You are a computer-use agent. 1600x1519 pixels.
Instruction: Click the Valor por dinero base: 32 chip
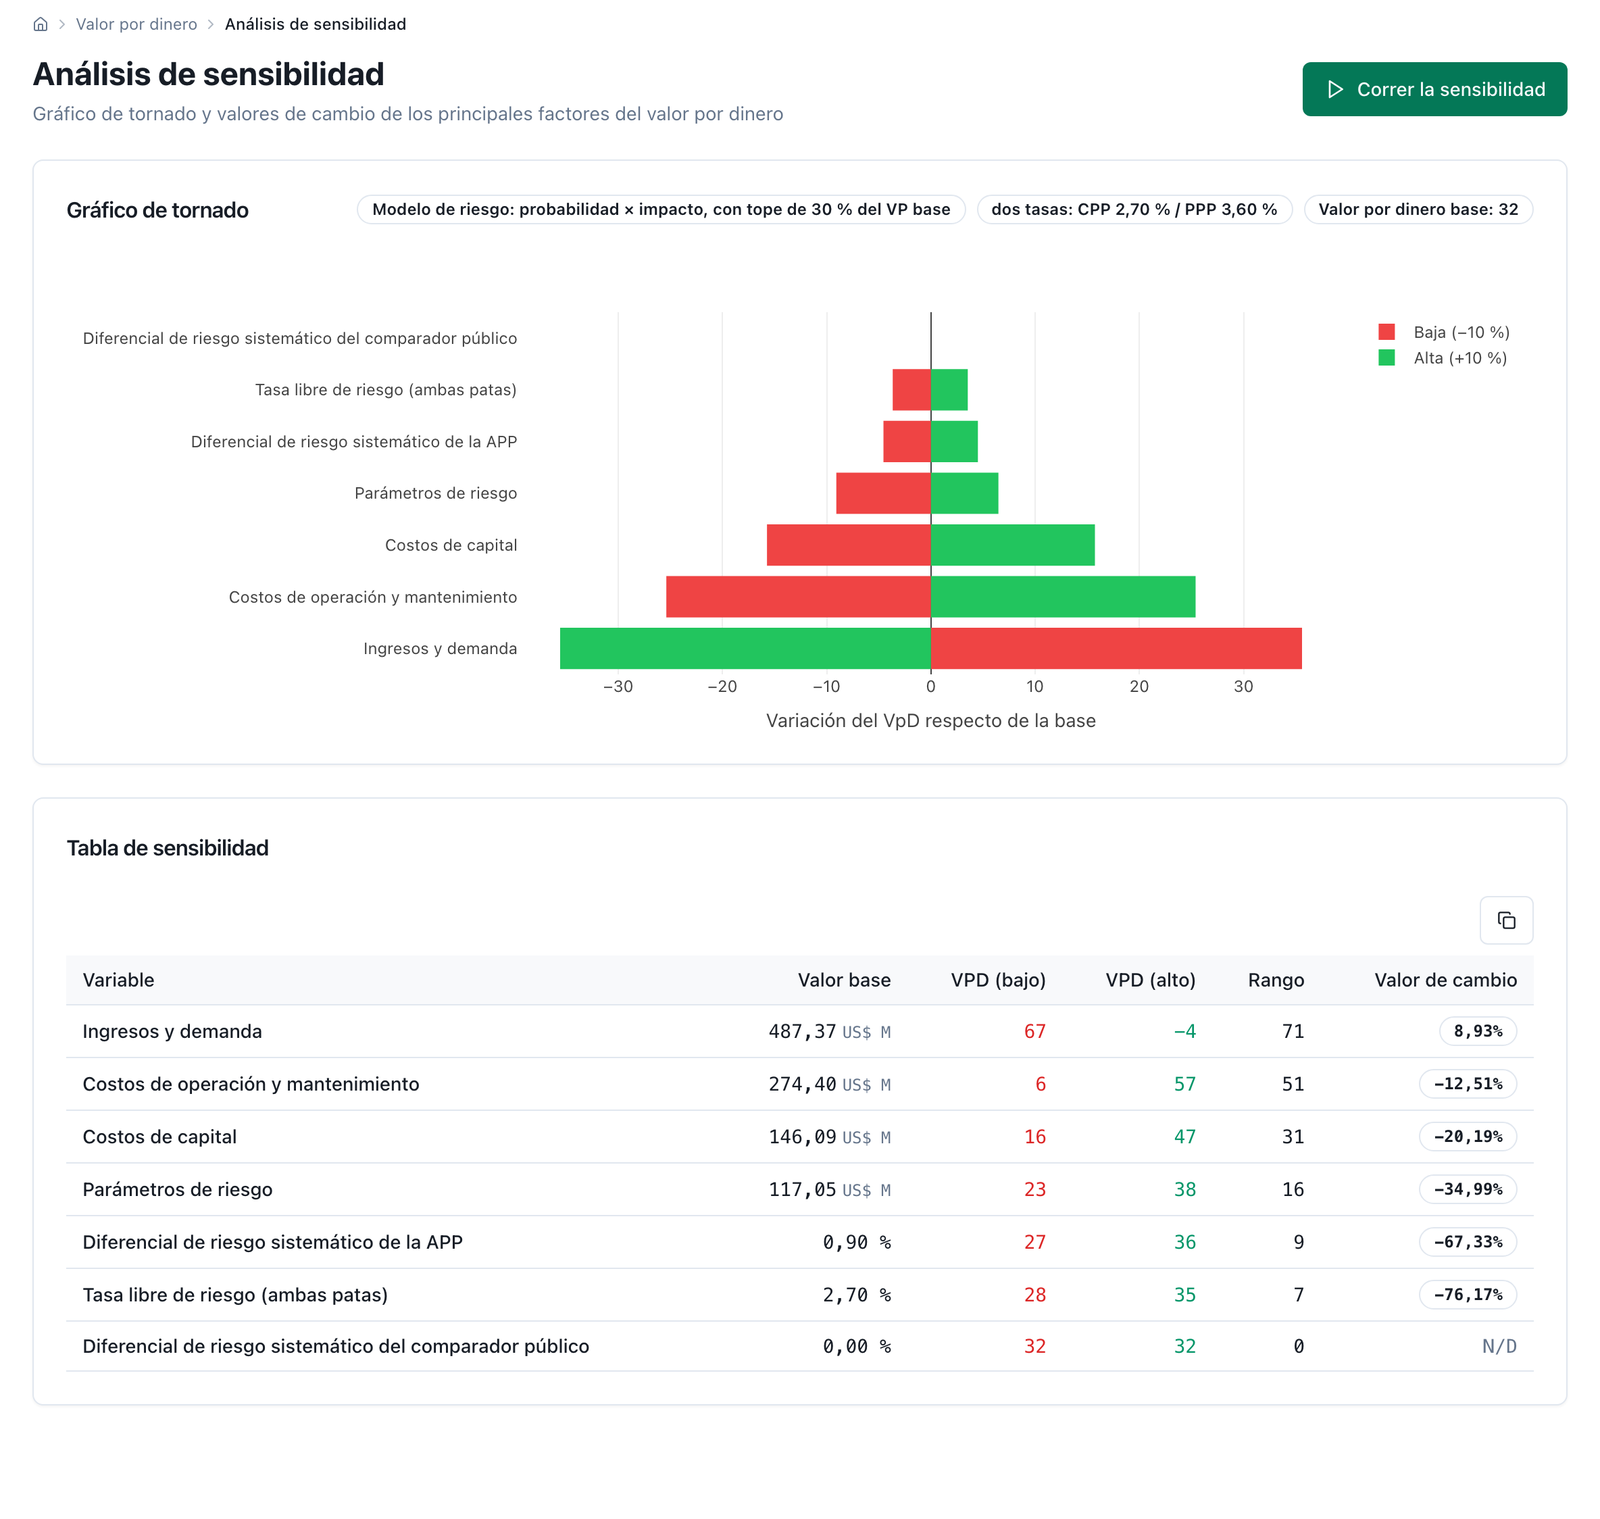1418,209
